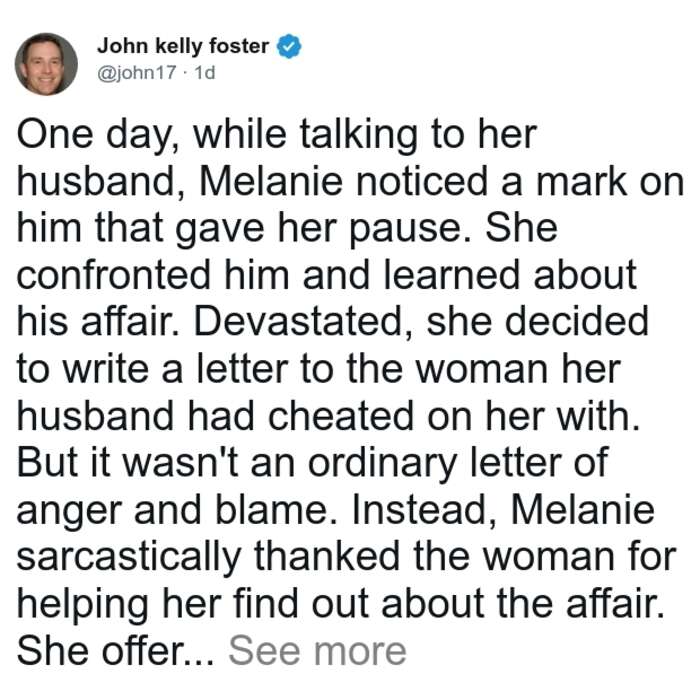Open the John kelly foster display name
The height and width of the screenshot is (700, 700).
click(183, 46)
